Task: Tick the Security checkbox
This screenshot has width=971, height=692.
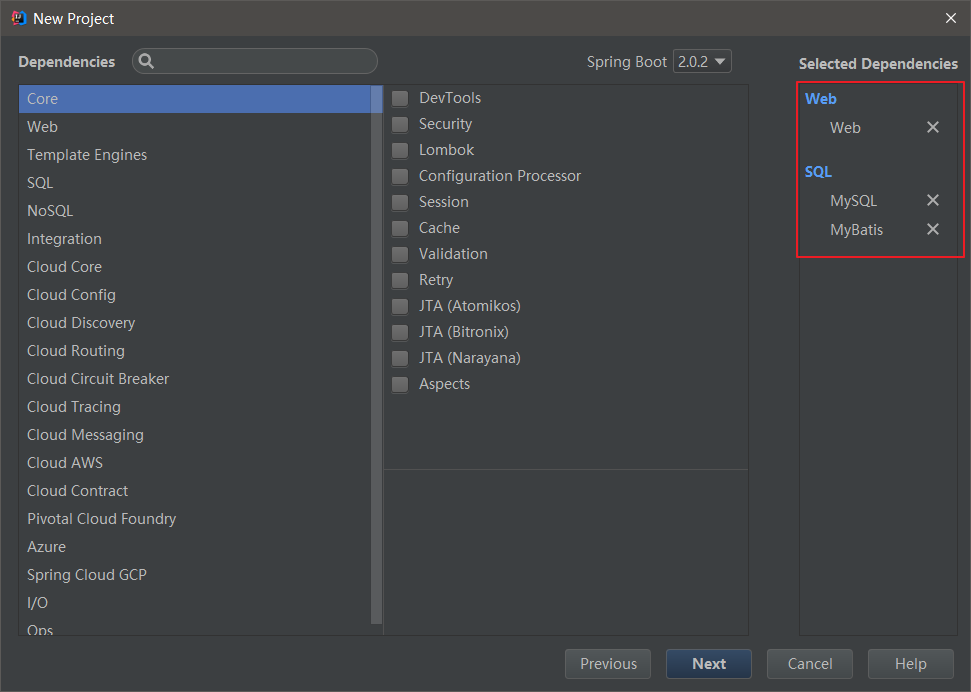Action: (400, 124)
